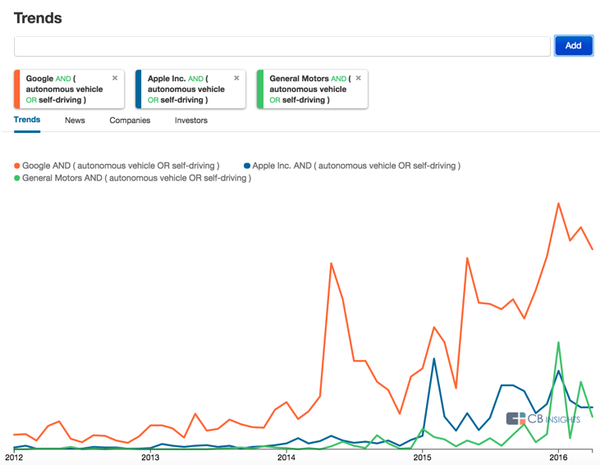Click the 2014 label on the timeline axis
This screenshot has height=465, width=600.
point(286,458)
